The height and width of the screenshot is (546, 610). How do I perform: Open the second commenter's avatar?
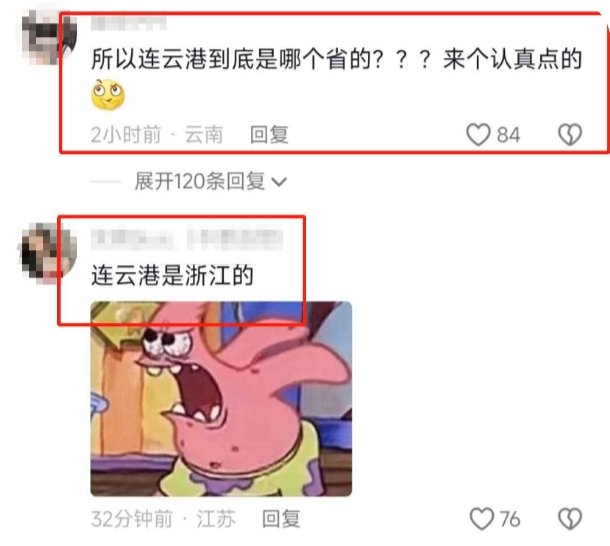[x=47, y=251]
